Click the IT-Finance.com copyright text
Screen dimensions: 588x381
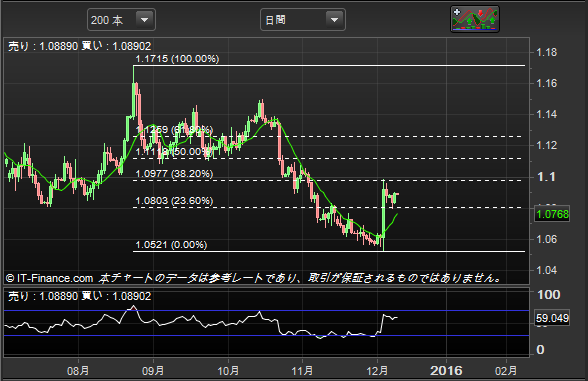pyautogui.click(x=50, y=278)
